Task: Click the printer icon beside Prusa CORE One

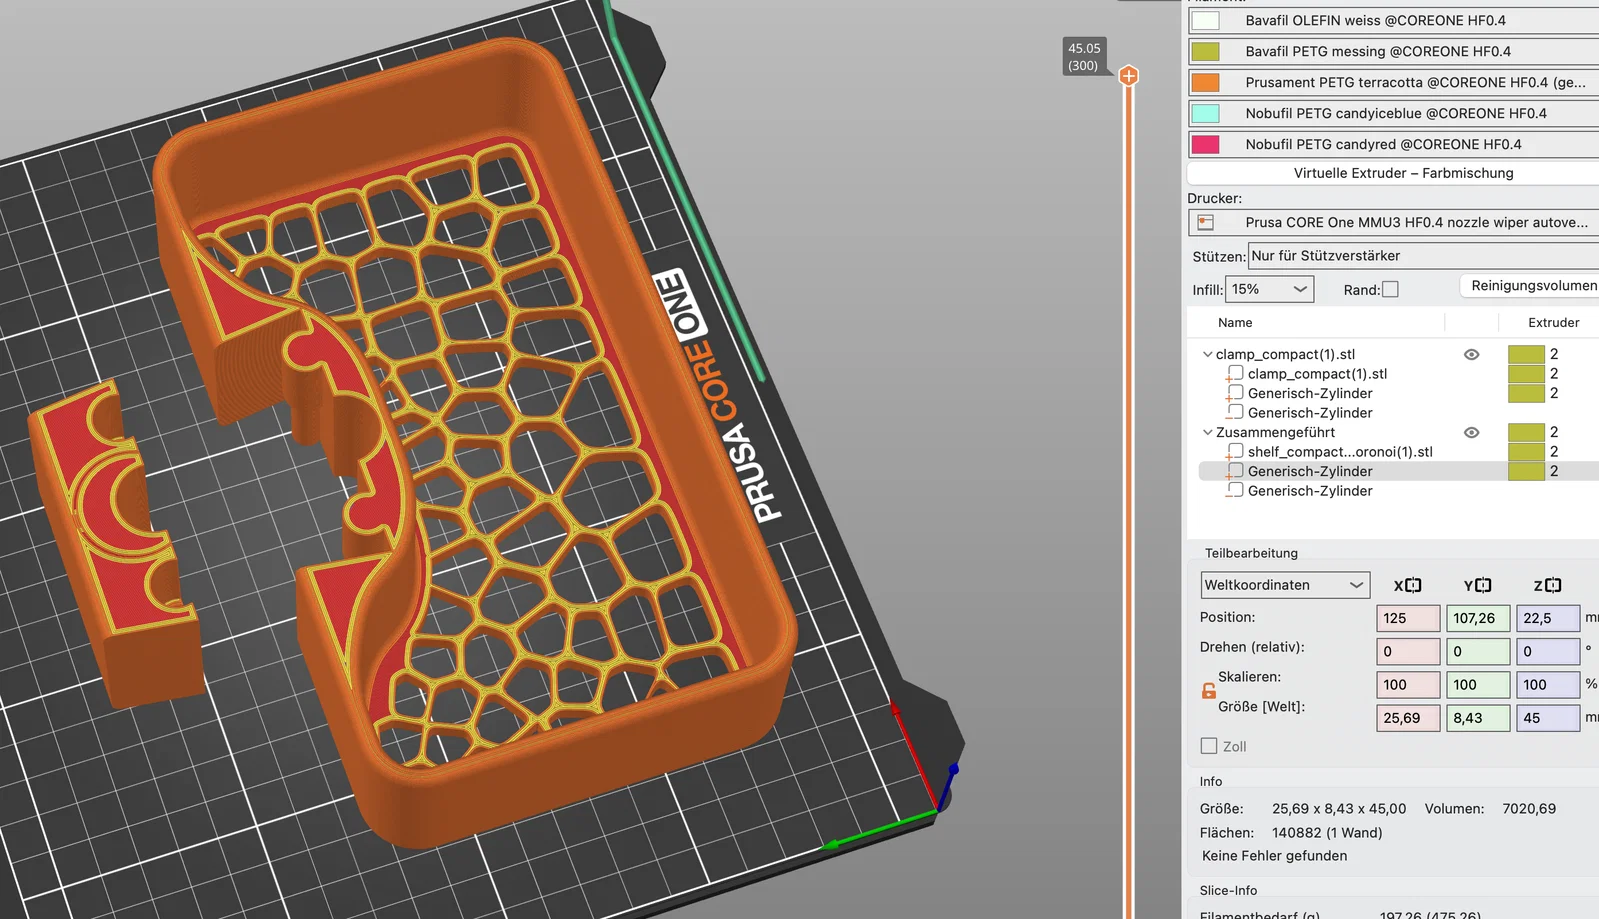Action: point(1206,222)
